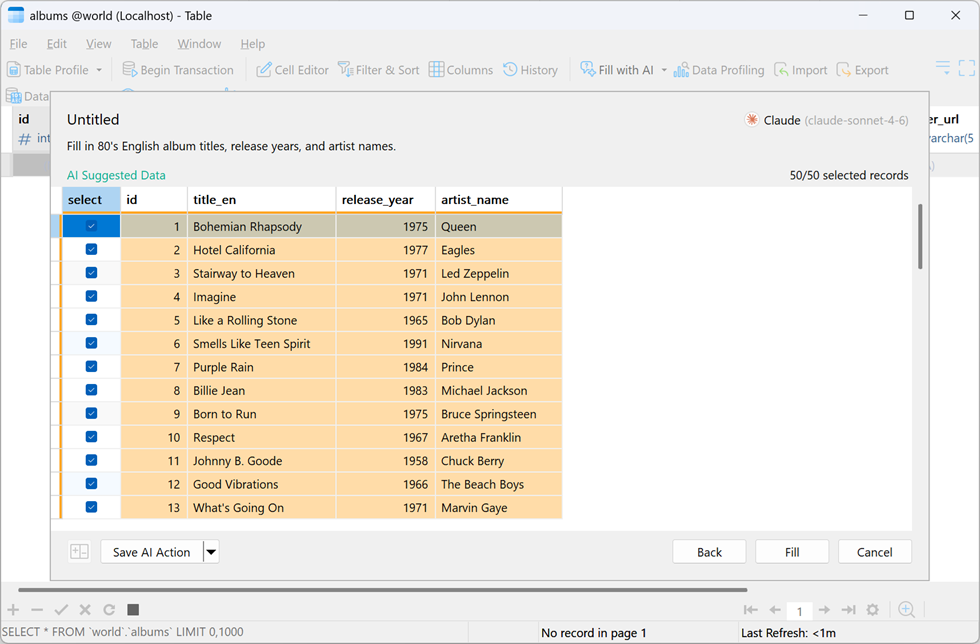Uncheck the Billie Jean row checkbox
Viewport: 980px width, 644px height.
pos(91,390)
